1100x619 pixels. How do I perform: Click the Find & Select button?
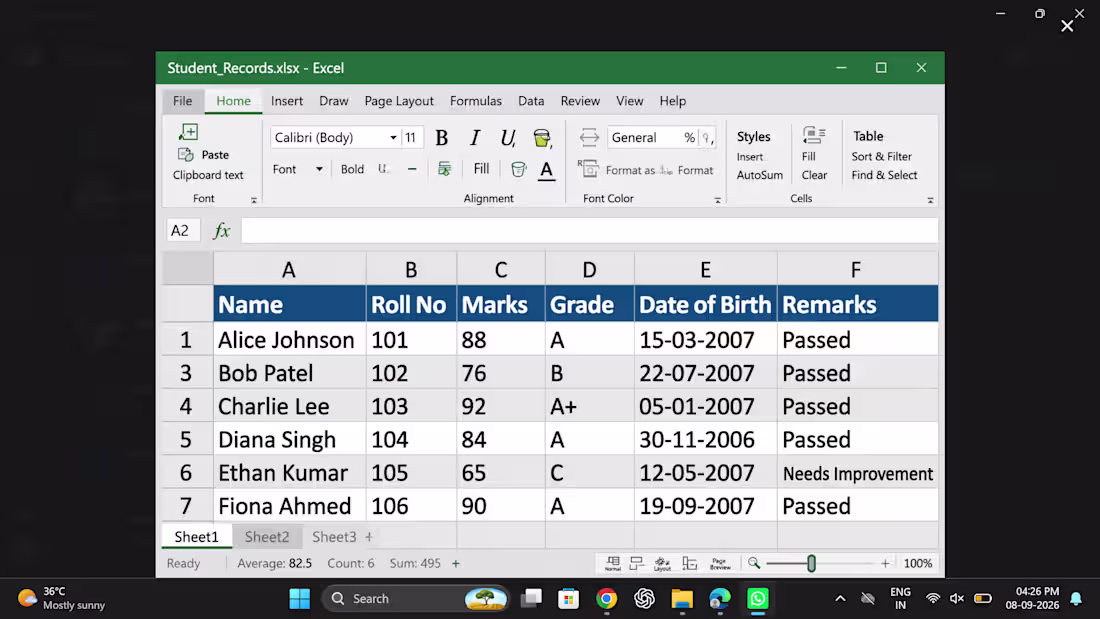[x=884, y=175]
